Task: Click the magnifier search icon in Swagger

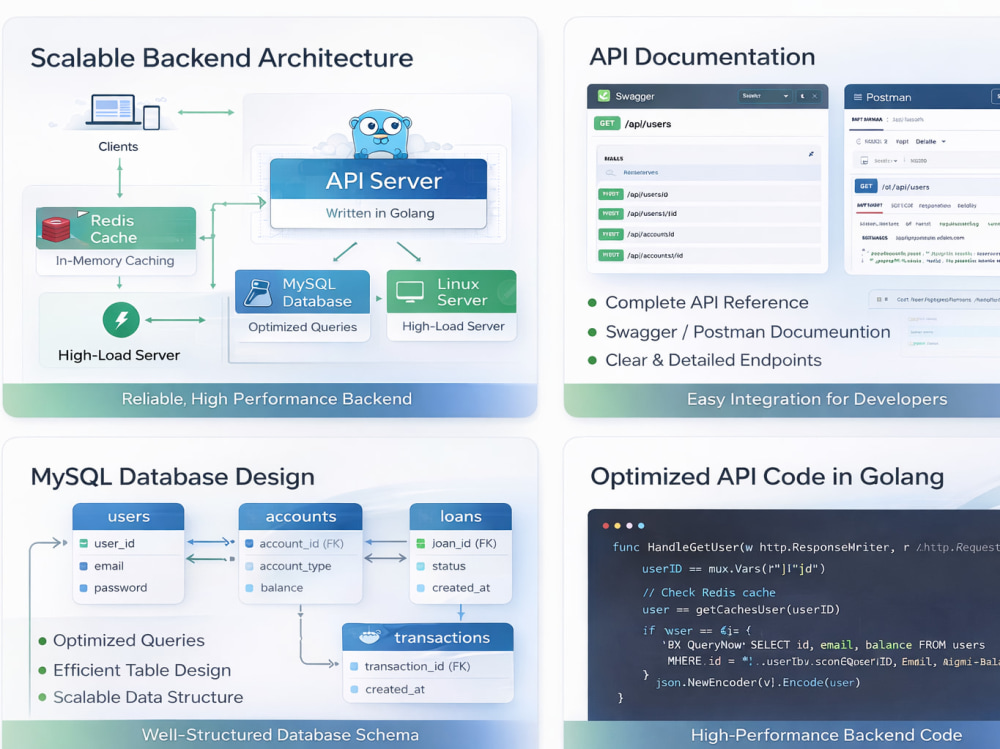Action: click(x=610, y=172)
